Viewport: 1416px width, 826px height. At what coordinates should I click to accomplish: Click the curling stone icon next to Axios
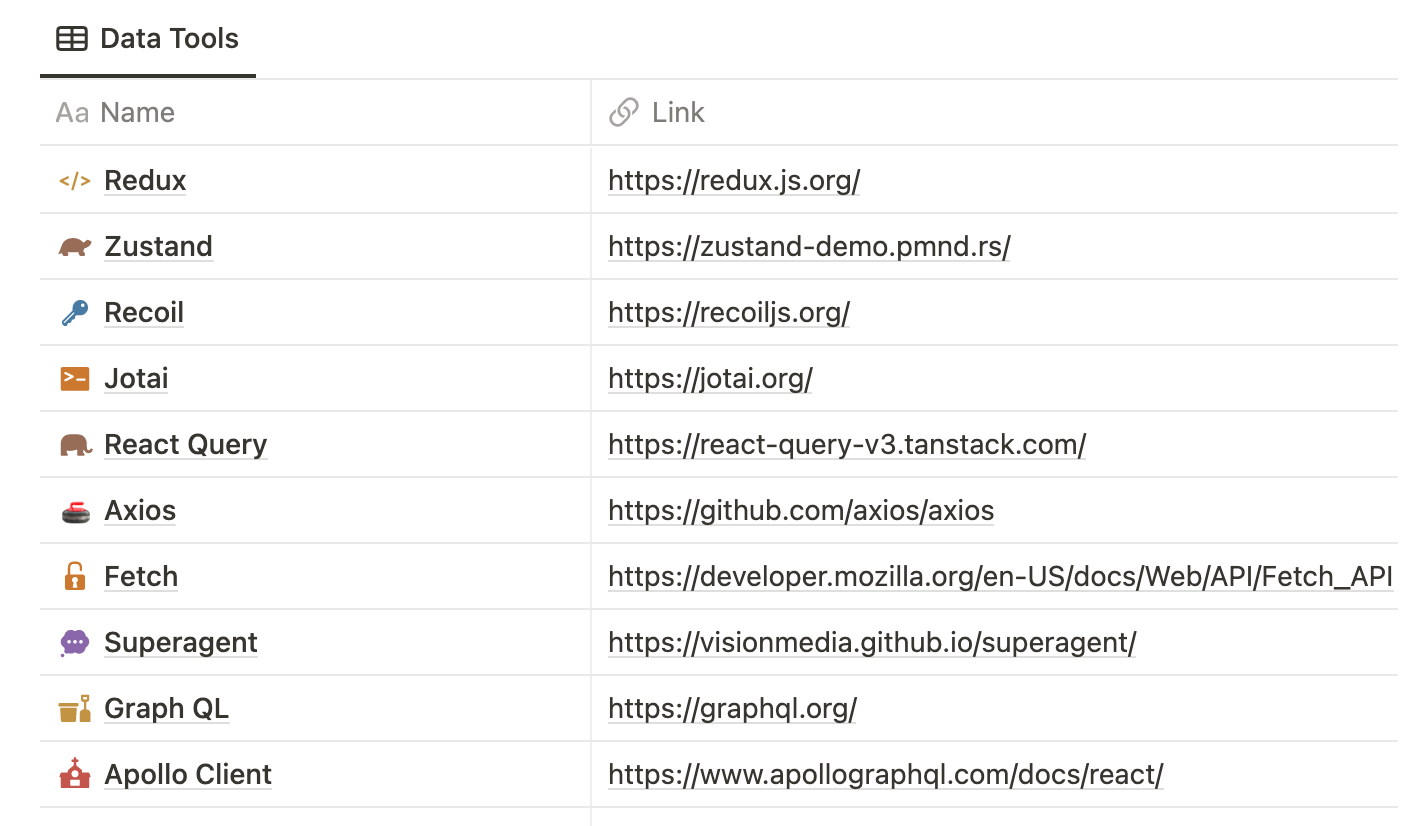[x=74, y=510]
